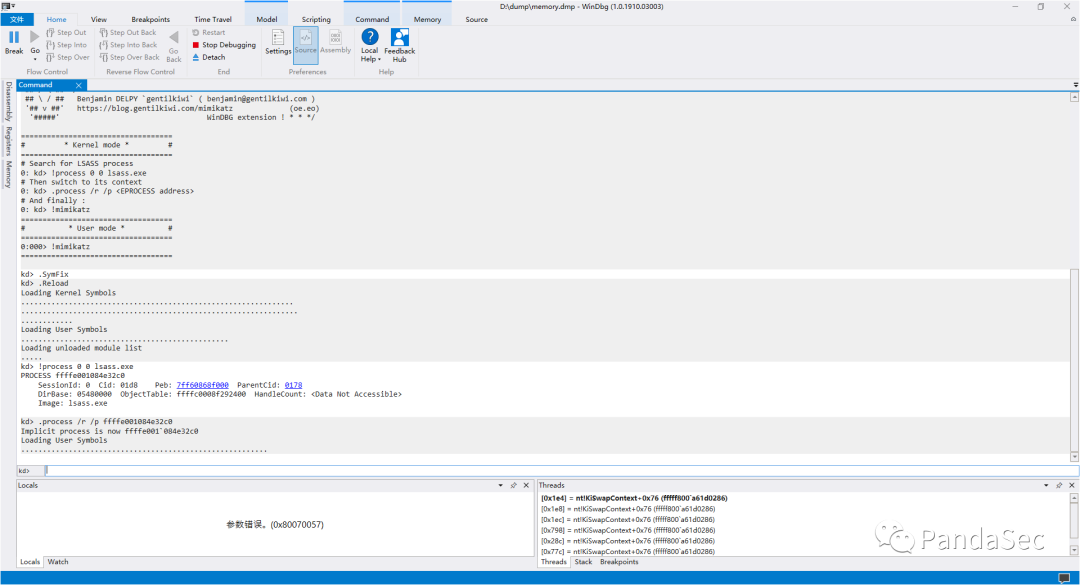
Task: Click the Detach eject icon
Action: [x=196, y=57]
